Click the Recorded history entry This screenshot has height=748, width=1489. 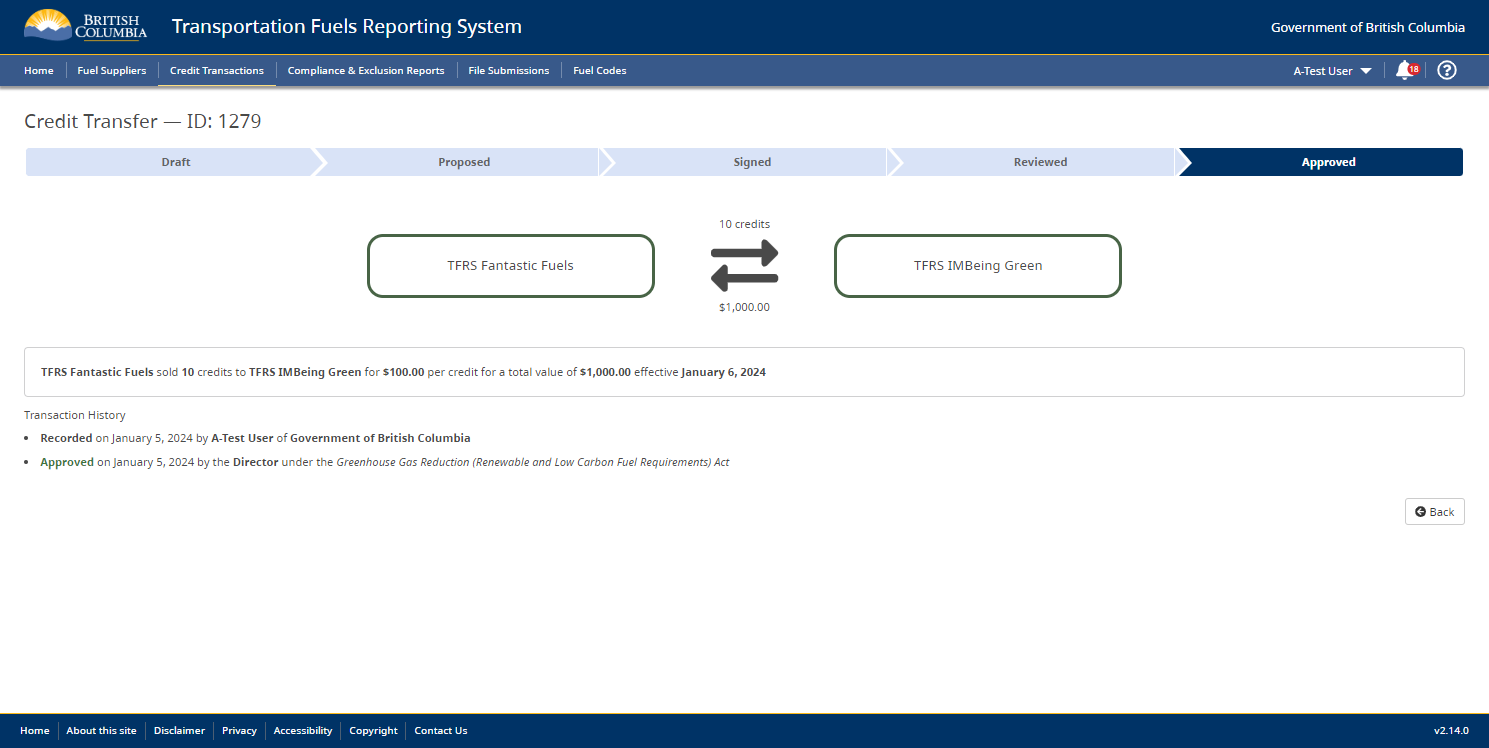(255, 438)
